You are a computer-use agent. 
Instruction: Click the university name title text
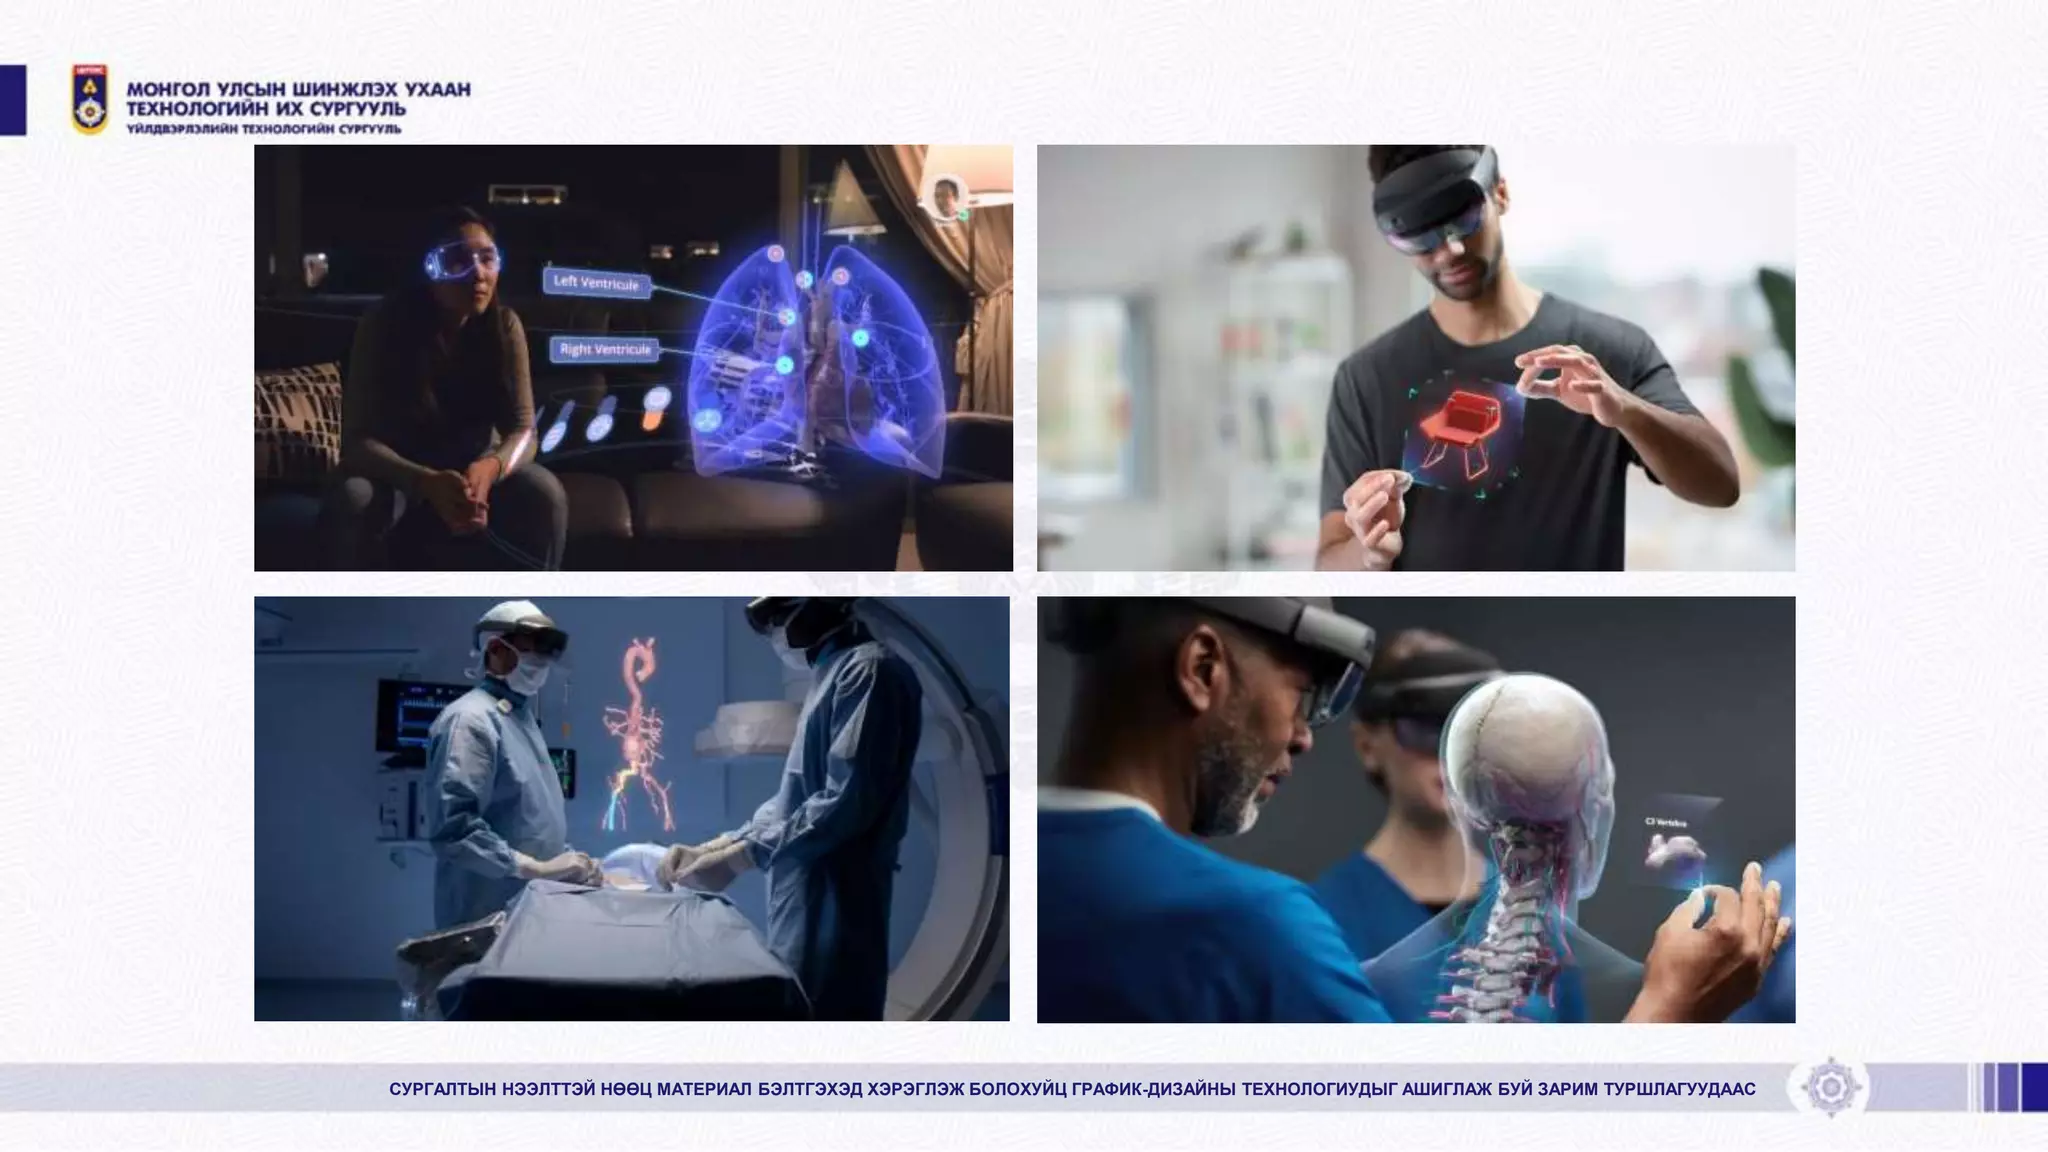point(298,99)
